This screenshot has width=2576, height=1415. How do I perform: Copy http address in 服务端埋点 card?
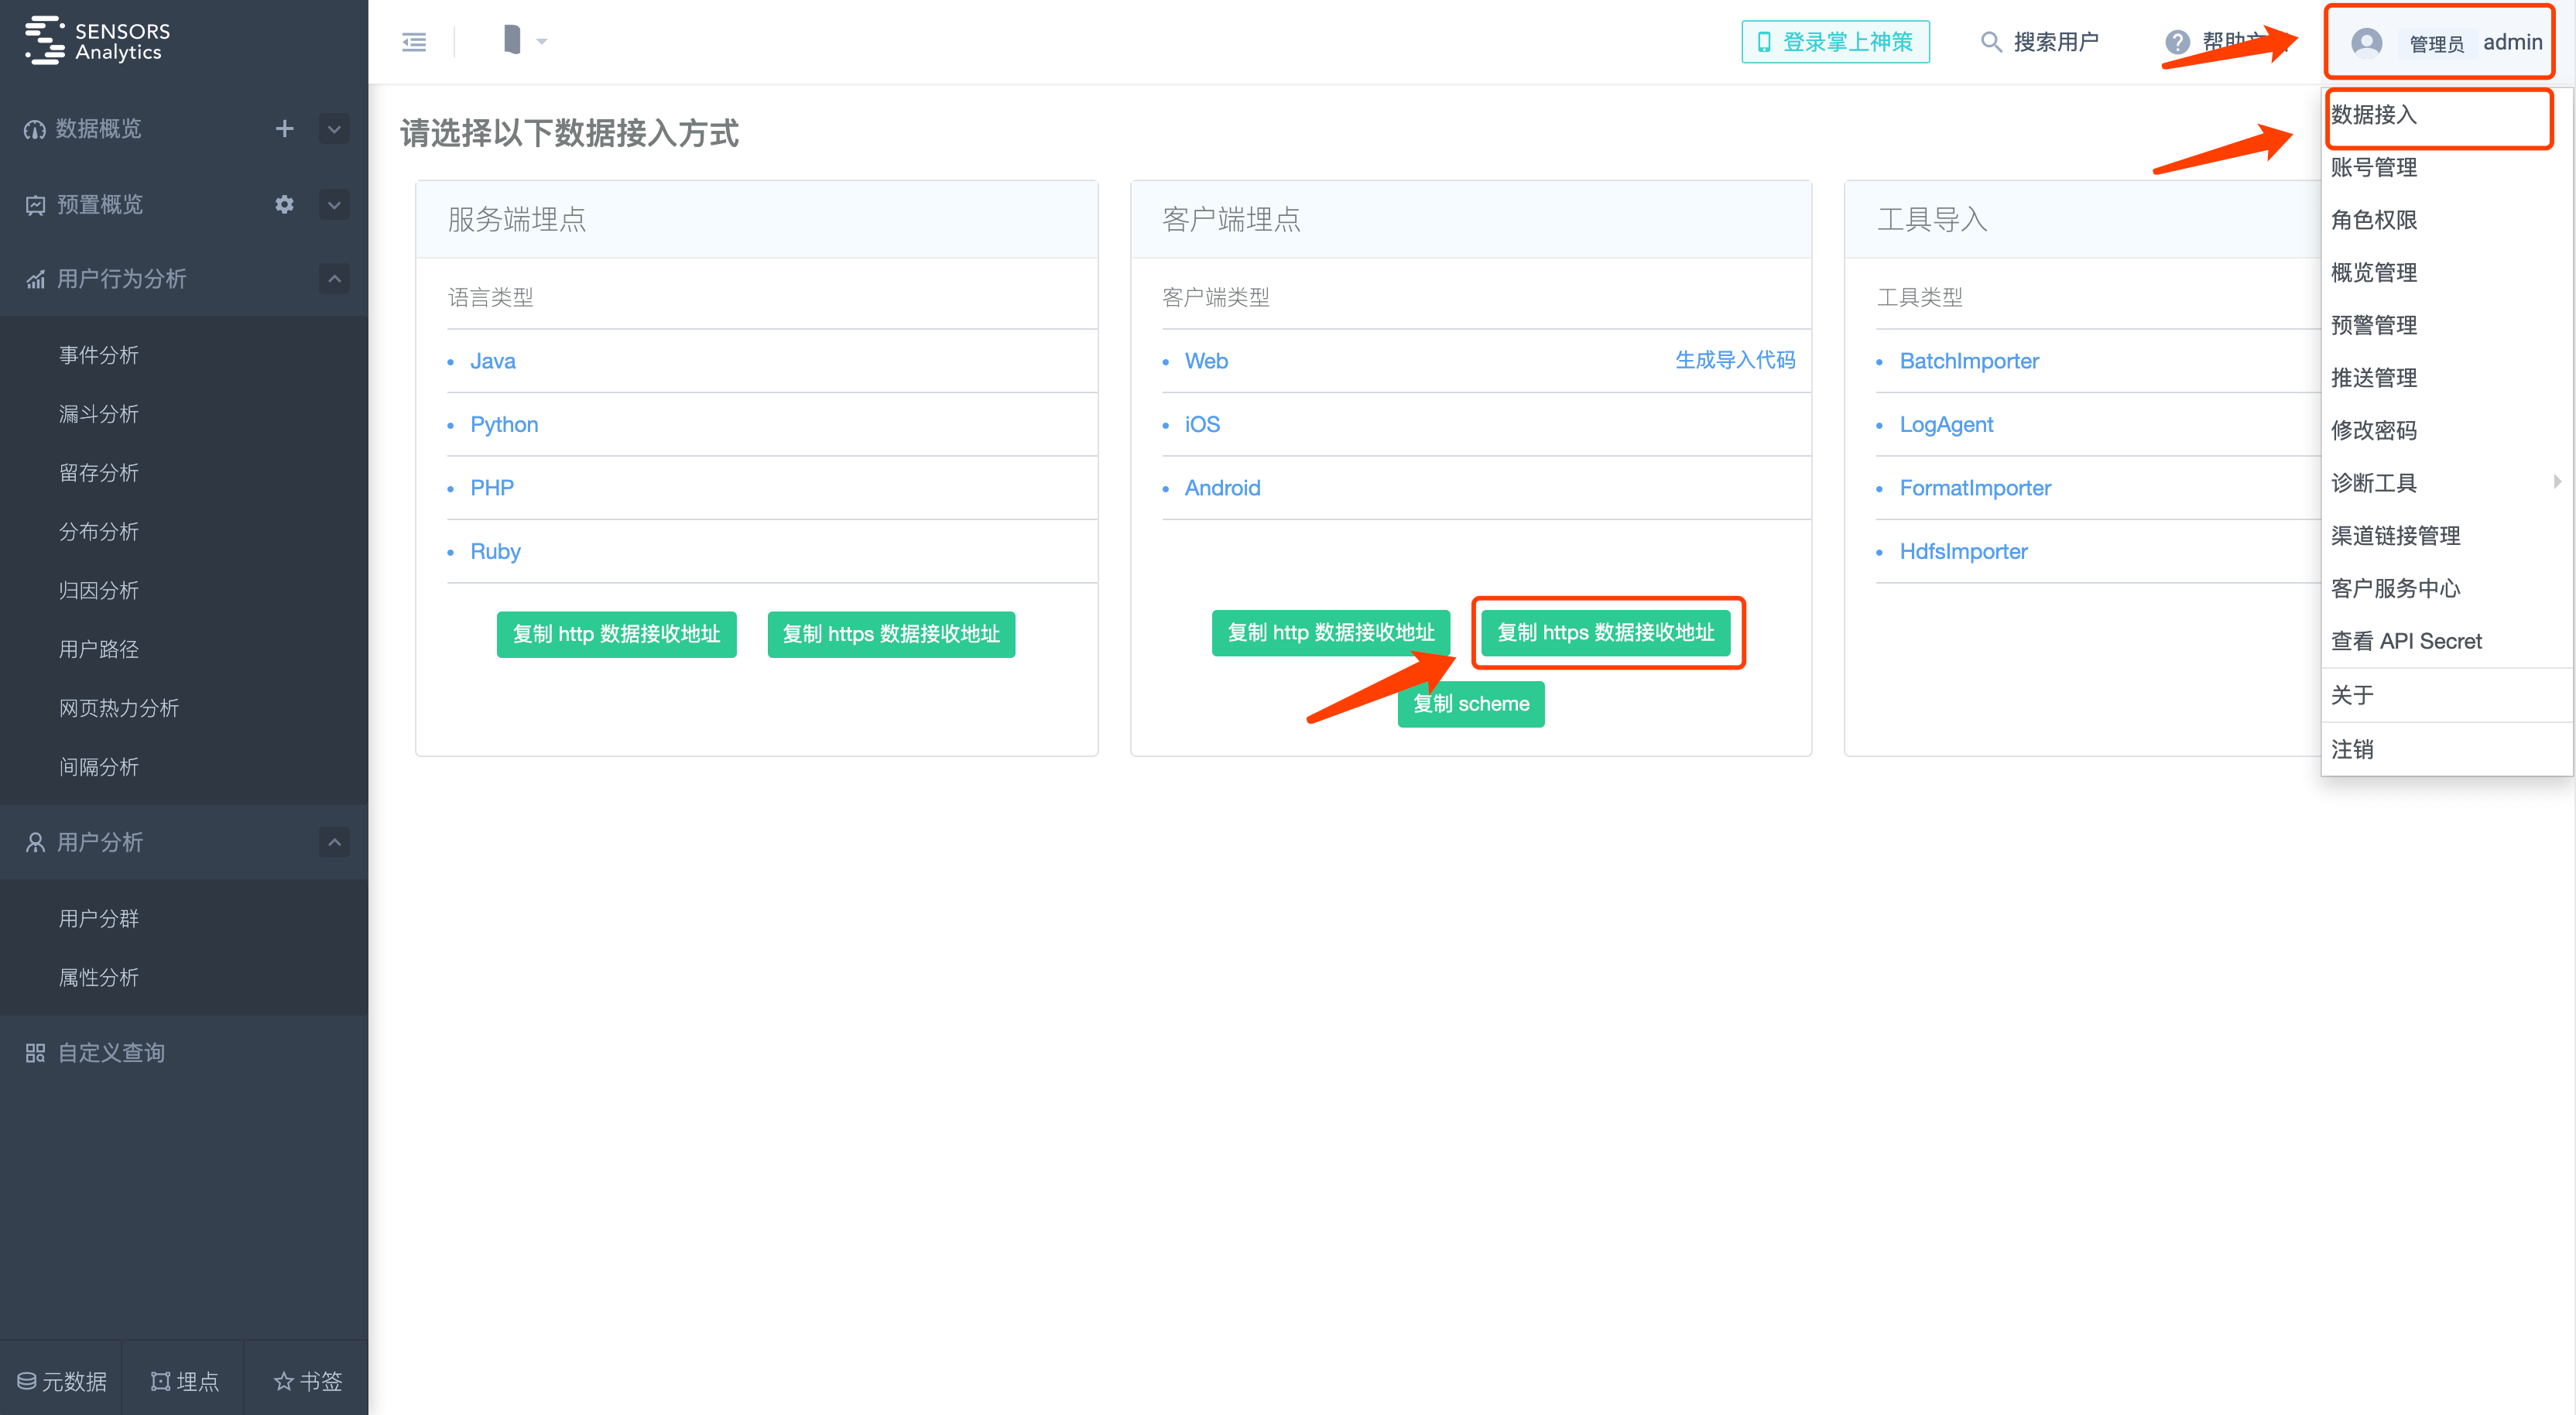[x=616, y=634]
